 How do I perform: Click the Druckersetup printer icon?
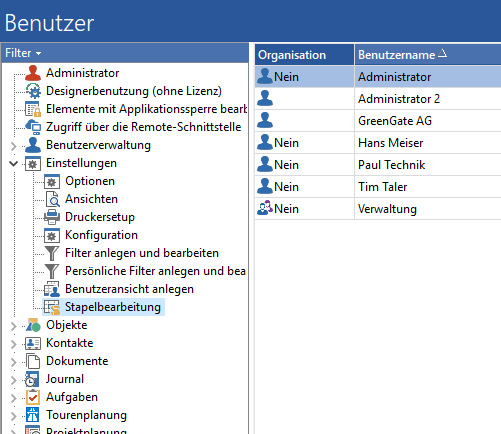click(52, 217)
